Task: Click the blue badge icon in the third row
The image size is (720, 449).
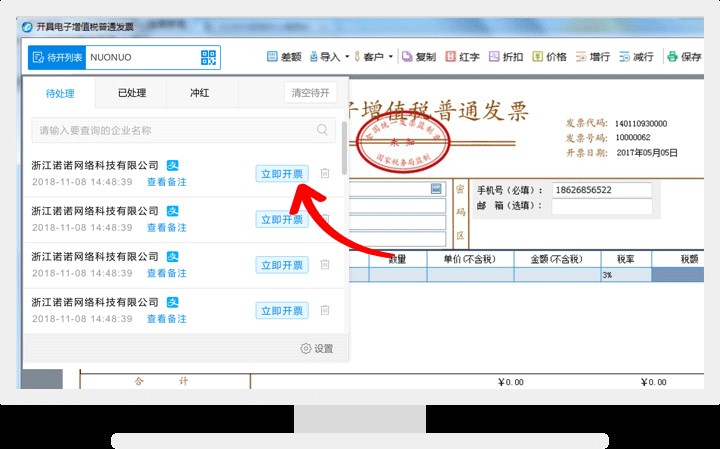Action: click(173, 256)
